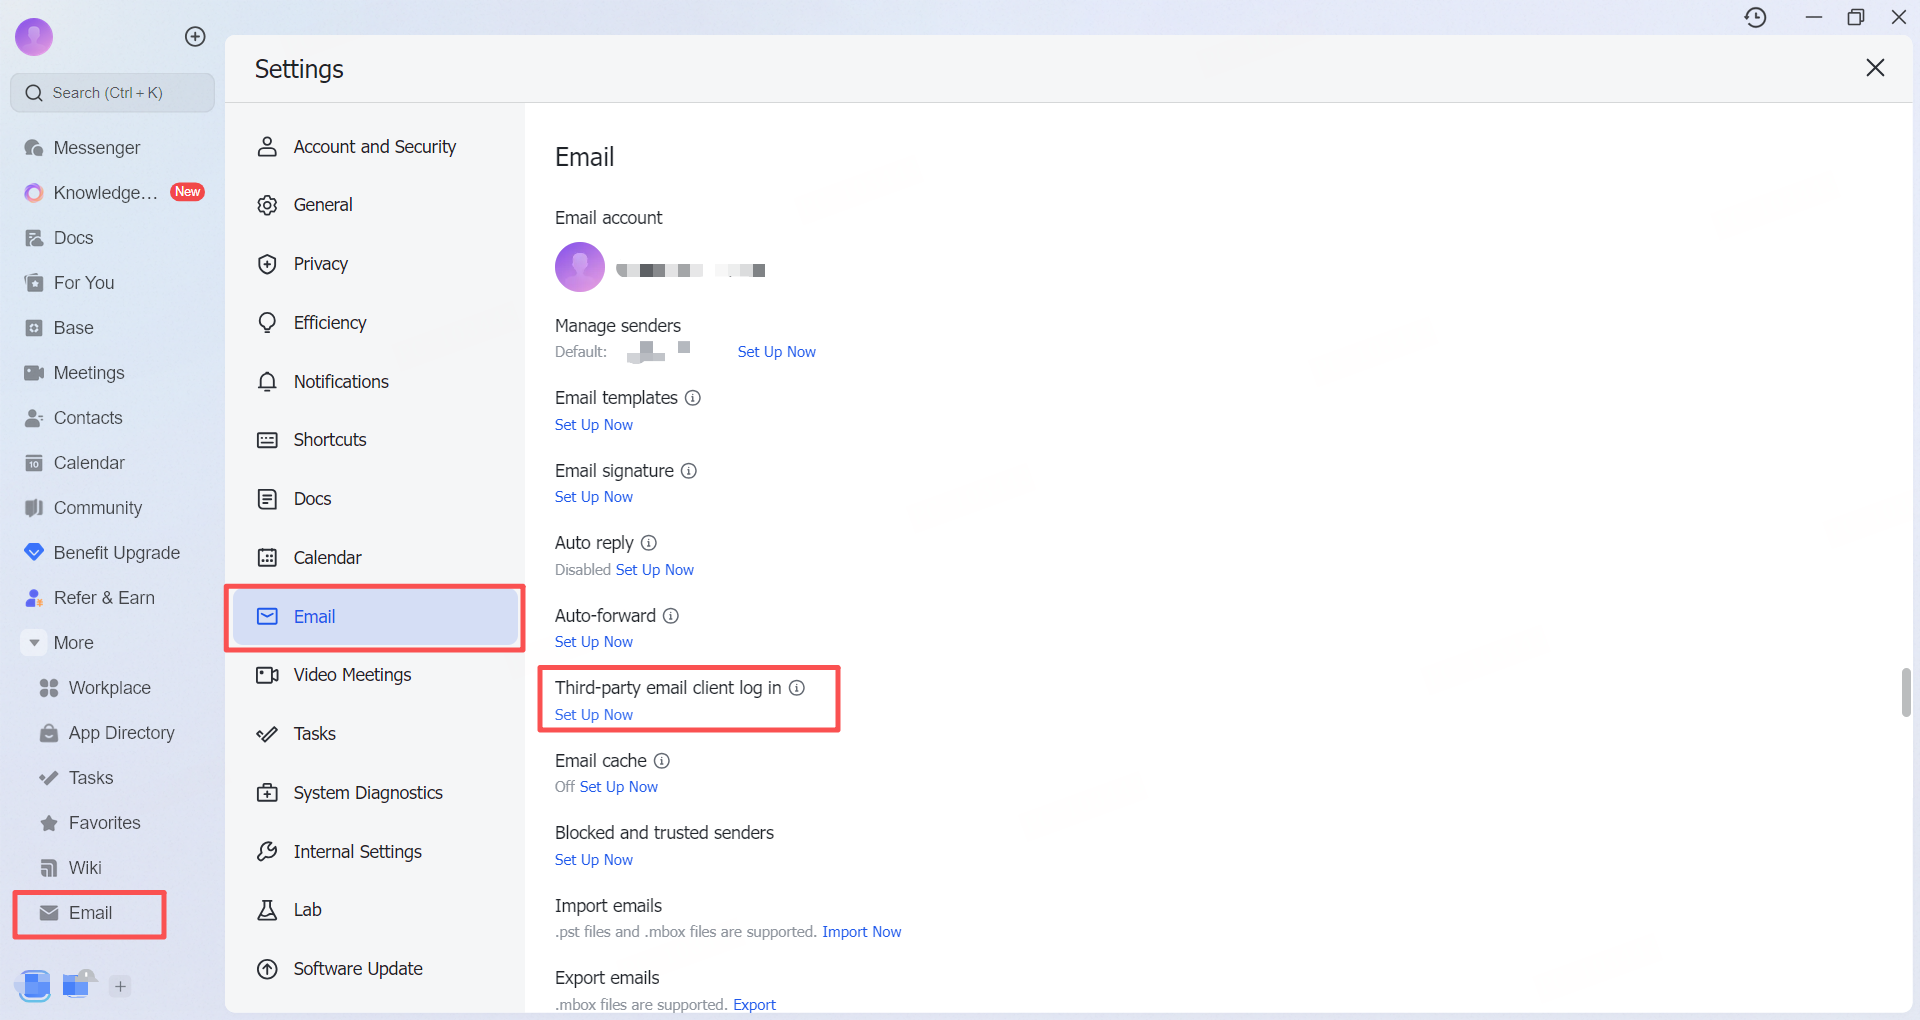1920x1020 pixels.
Task: Open Account and Security settings
Action: point(374,147)
